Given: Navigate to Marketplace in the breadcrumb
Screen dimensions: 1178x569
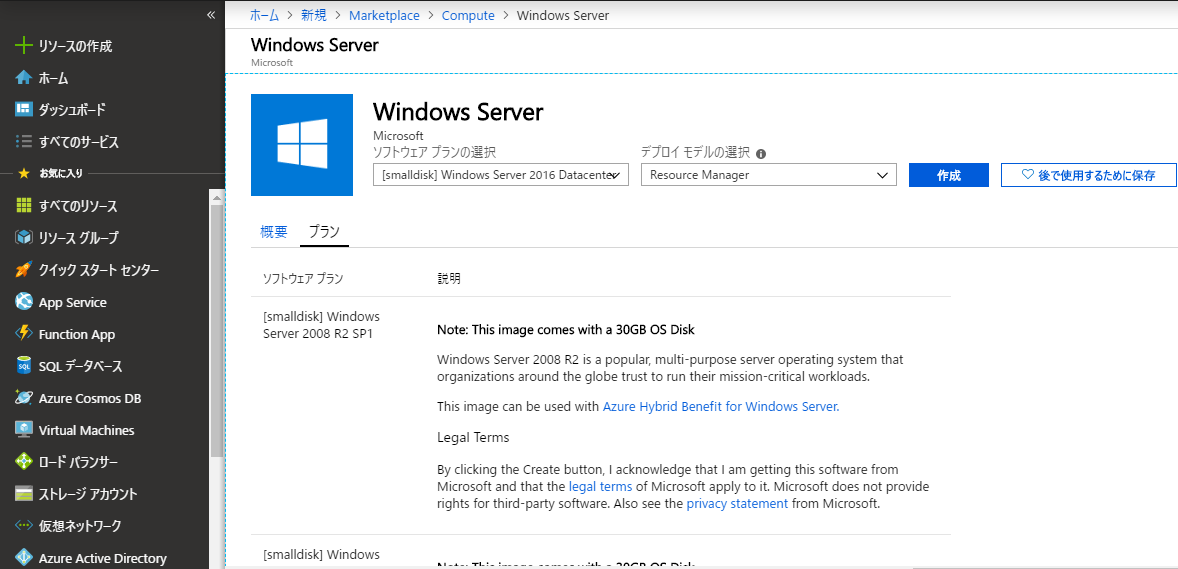Looking at the screenshot, I should (385, 15).
